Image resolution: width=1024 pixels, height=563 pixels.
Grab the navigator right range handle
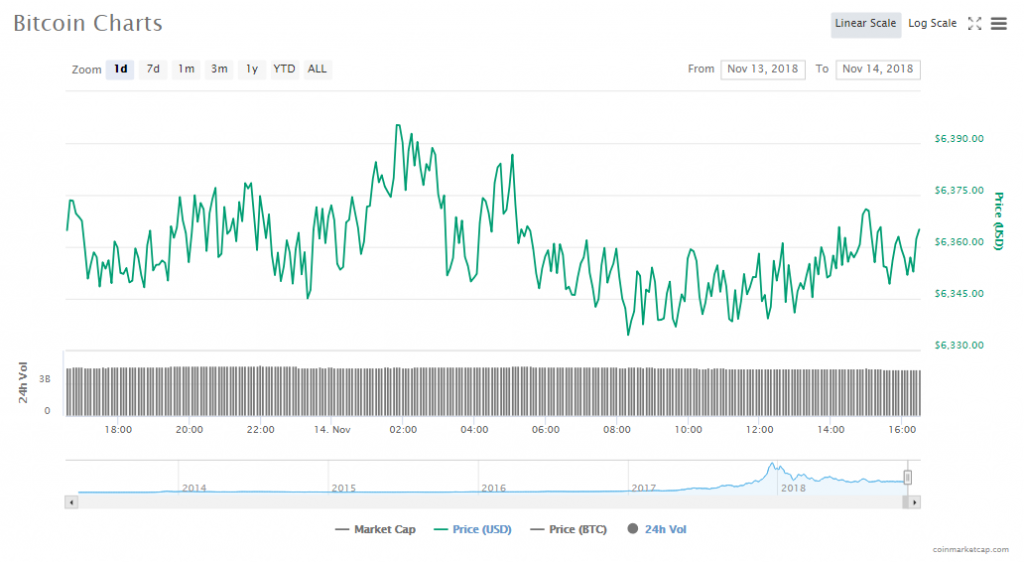908,477
